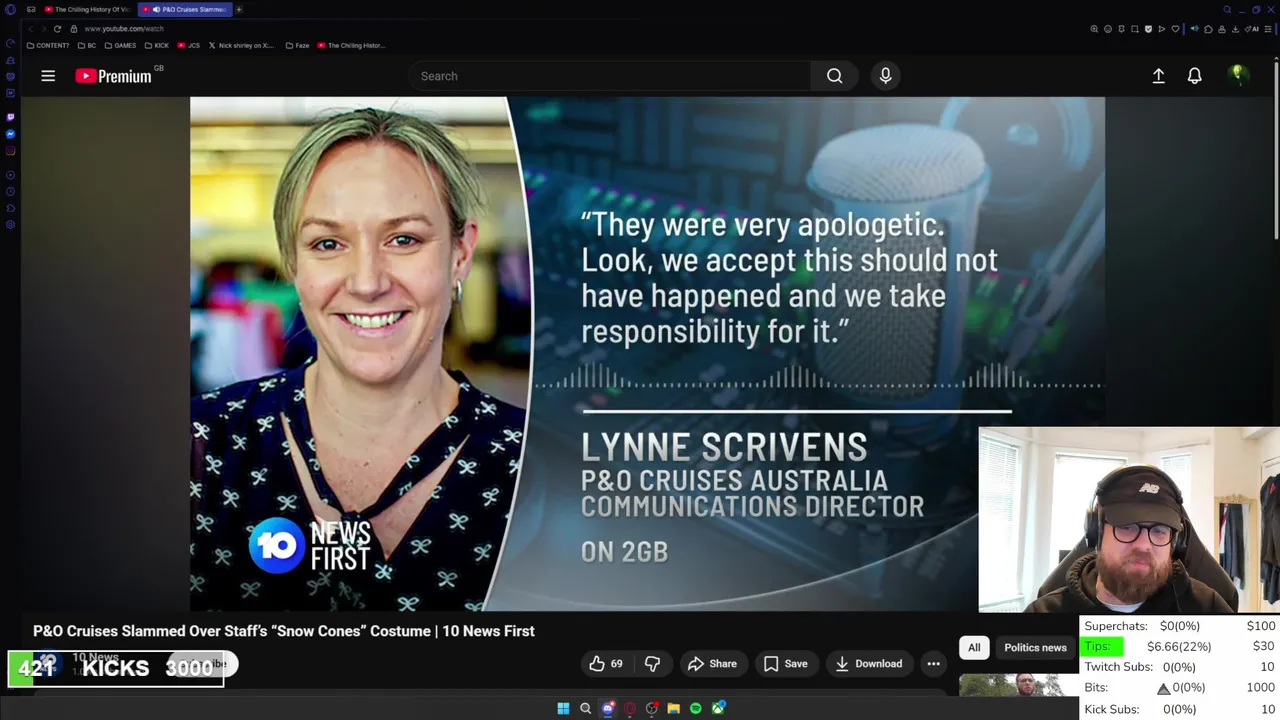Open the BC bookmarks folder
The image size is (1280, 720).
(x=87, y=45)
